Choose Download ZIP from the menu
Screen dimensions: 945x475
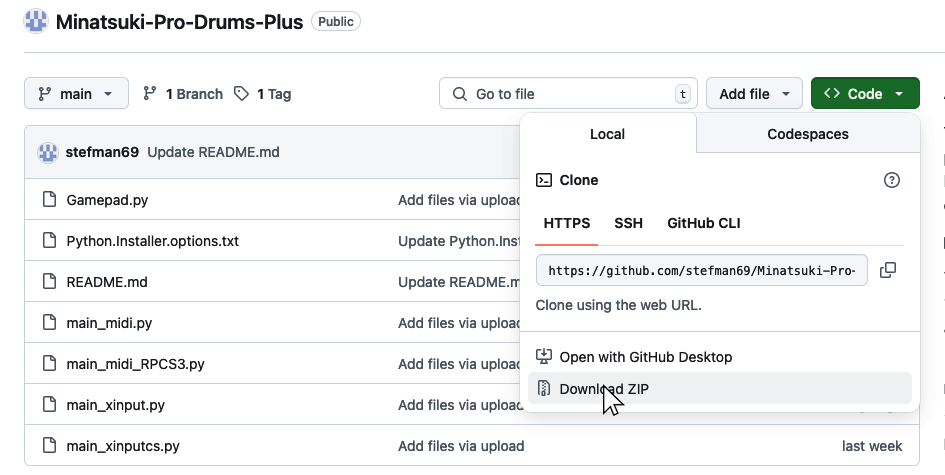point(720,389)
